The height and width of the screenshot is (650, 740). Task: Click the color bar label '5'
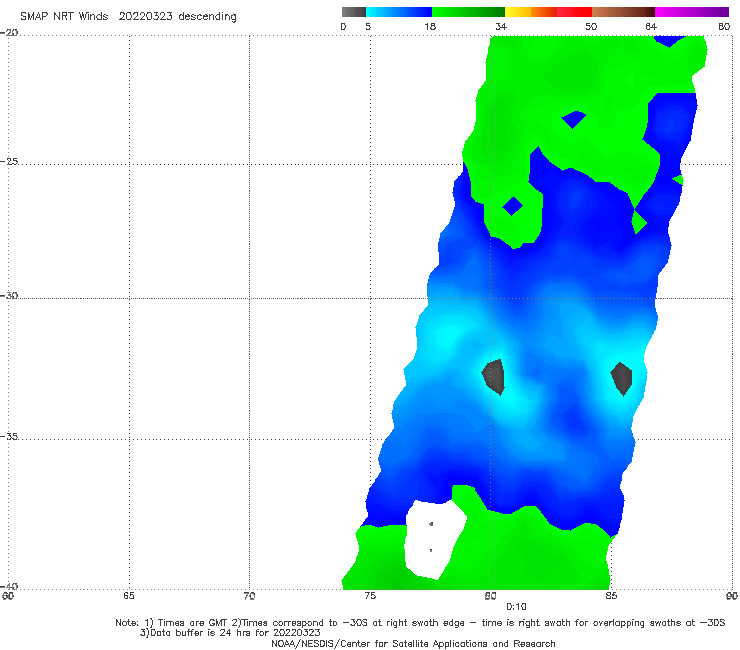(x=368, y=26)
